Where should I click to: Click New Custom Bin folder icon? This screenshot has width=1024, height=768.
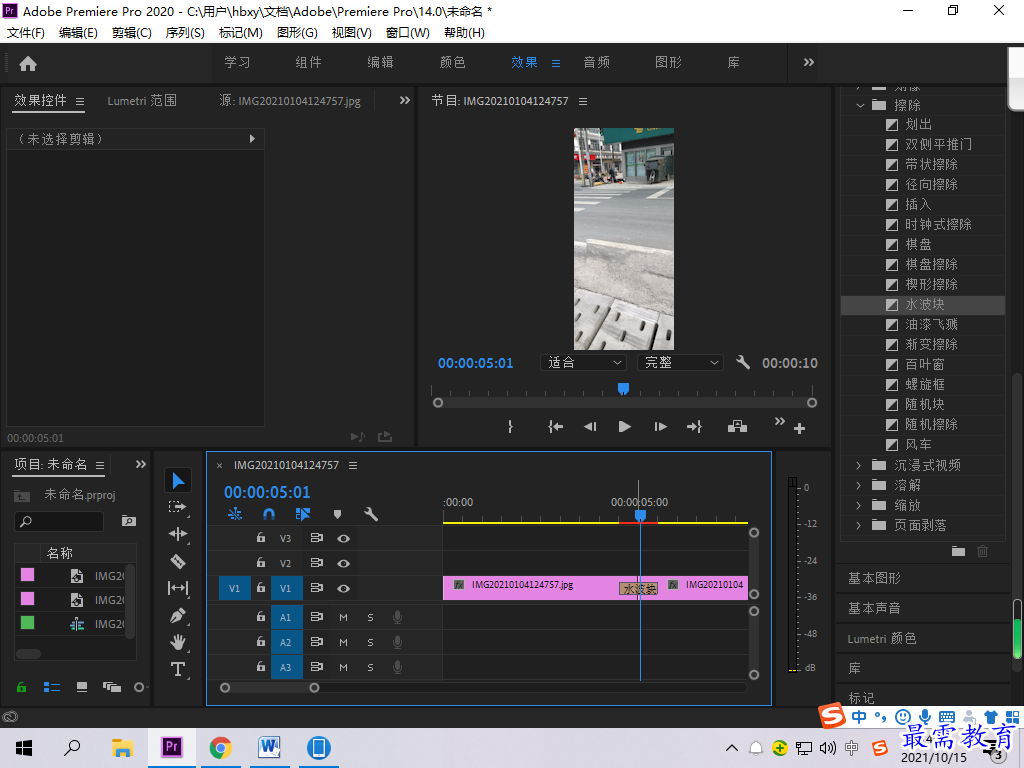tap(958, 551)
